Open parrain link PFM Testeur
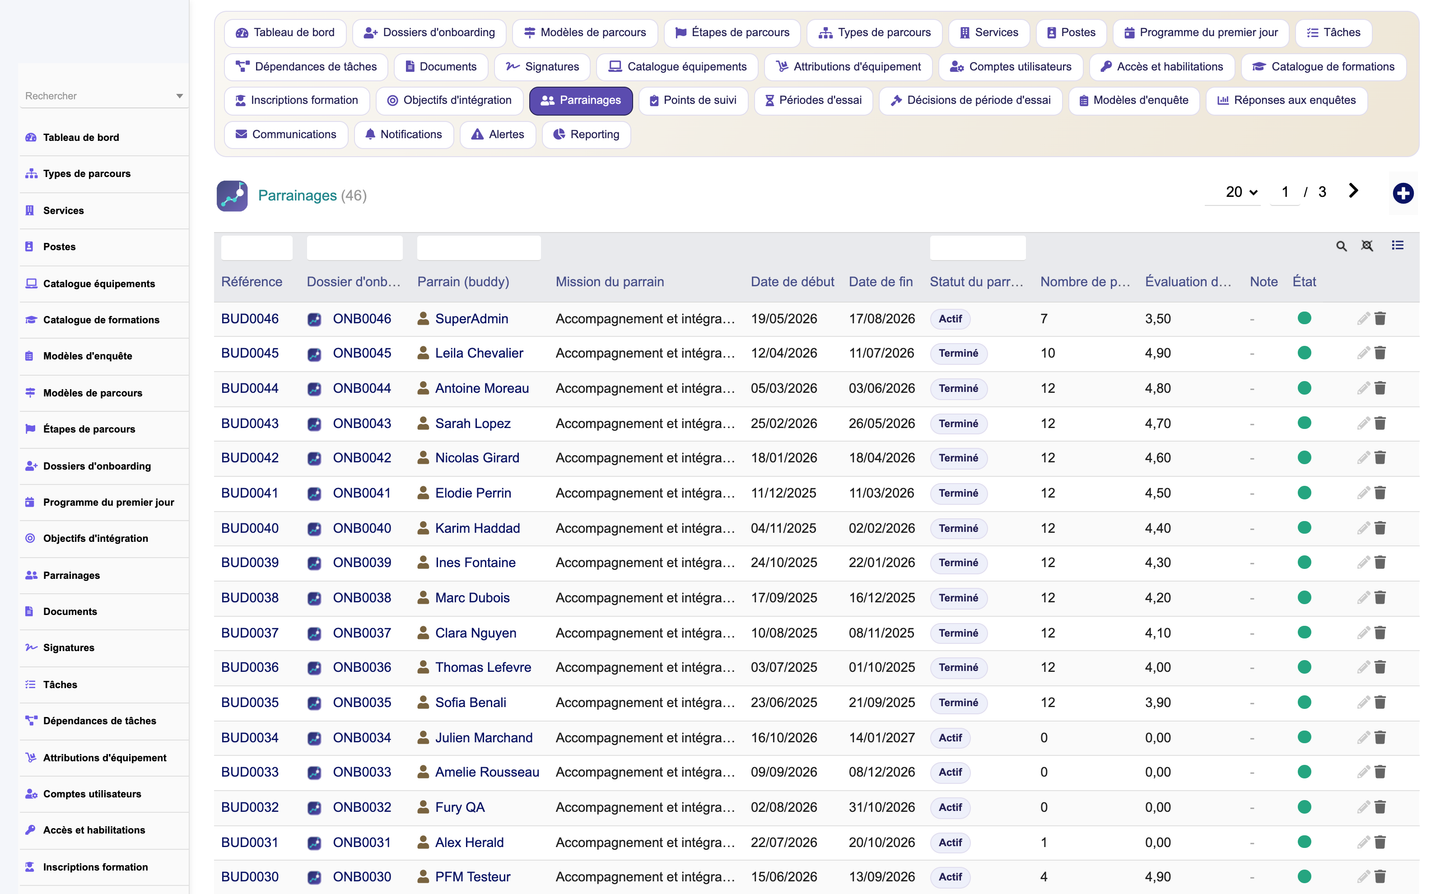Screen dimensions: 1445x894 (x=473, y=877)
